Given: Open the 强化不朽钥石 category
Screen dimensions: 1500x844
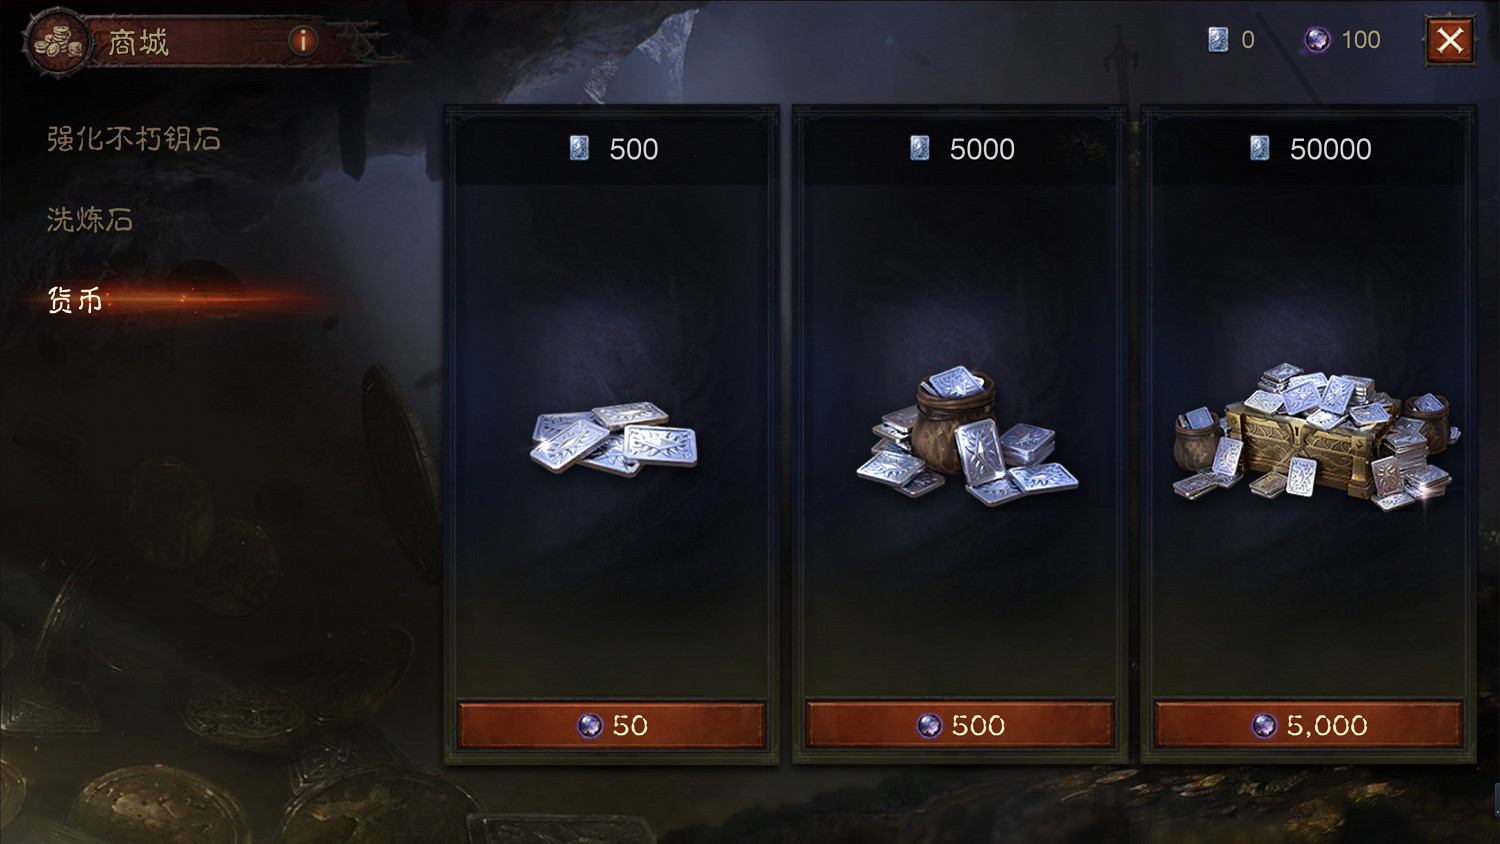Looking at the screenshot, I should 133,139.
